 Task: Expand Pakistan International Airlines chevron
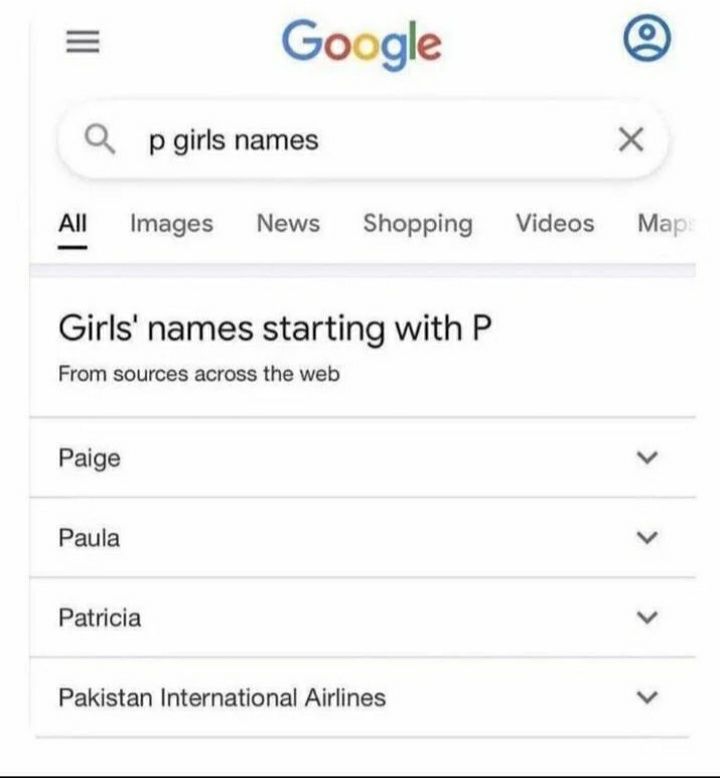(647, 697)
